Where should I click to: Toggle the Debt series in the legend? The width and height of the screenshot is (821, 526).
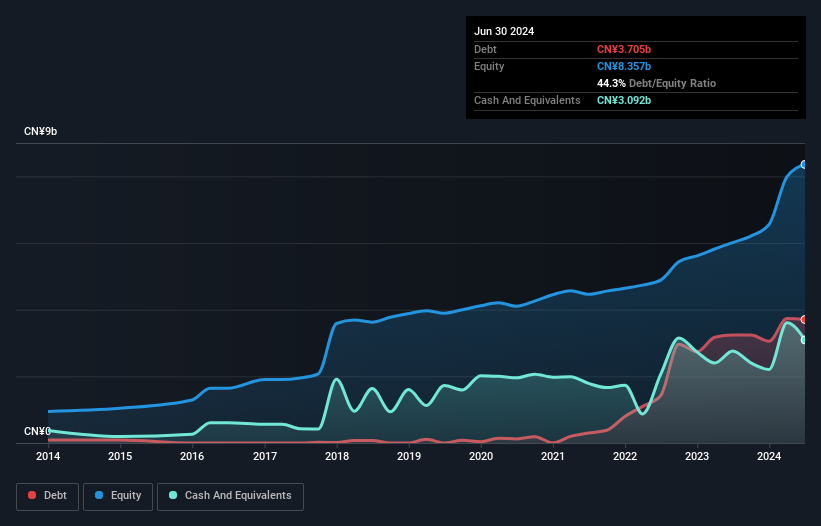[x=46, y=496]
